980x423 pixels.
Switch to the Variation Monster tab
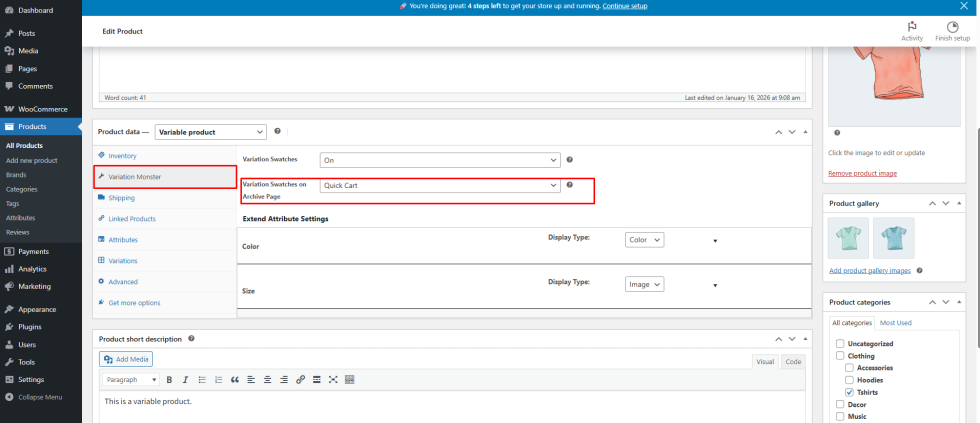tap(135, 177)
